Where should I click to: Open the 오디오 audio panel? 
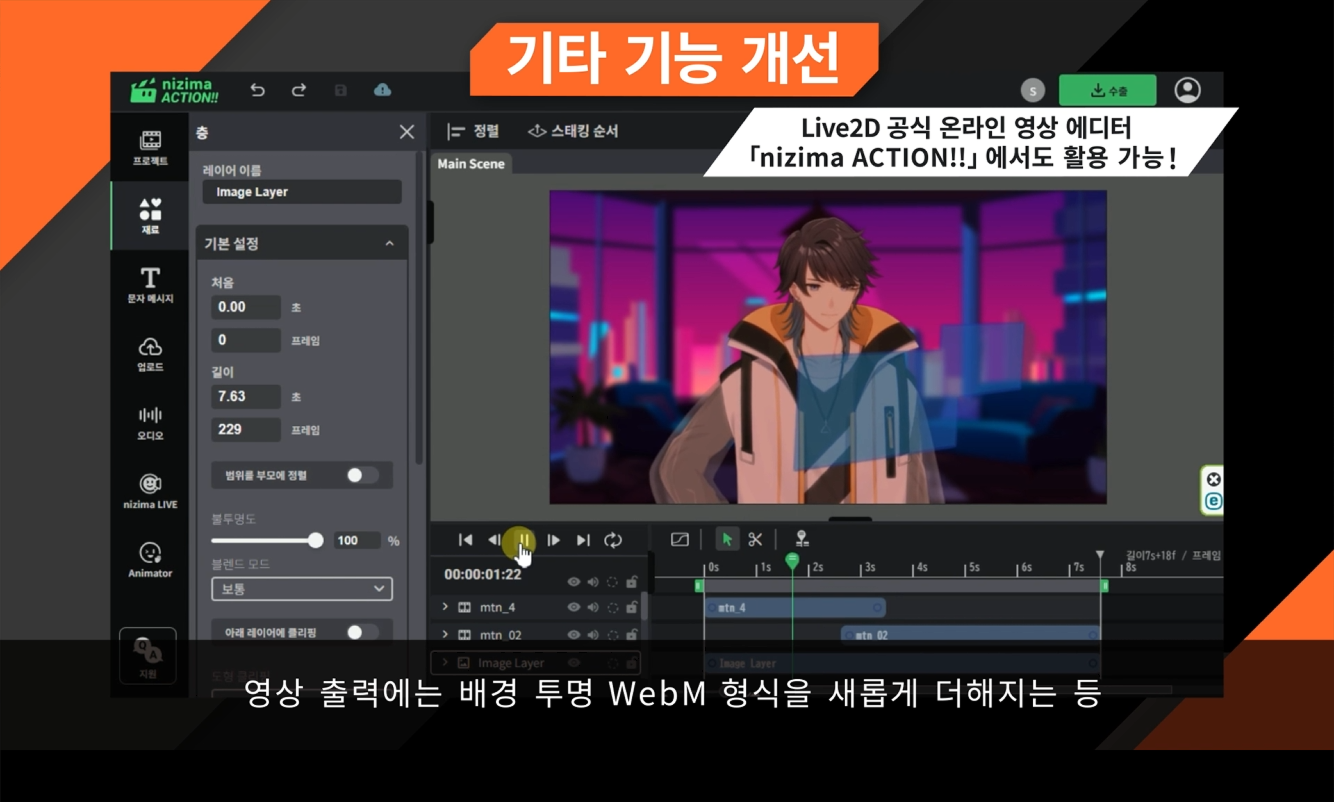point(150,422)
